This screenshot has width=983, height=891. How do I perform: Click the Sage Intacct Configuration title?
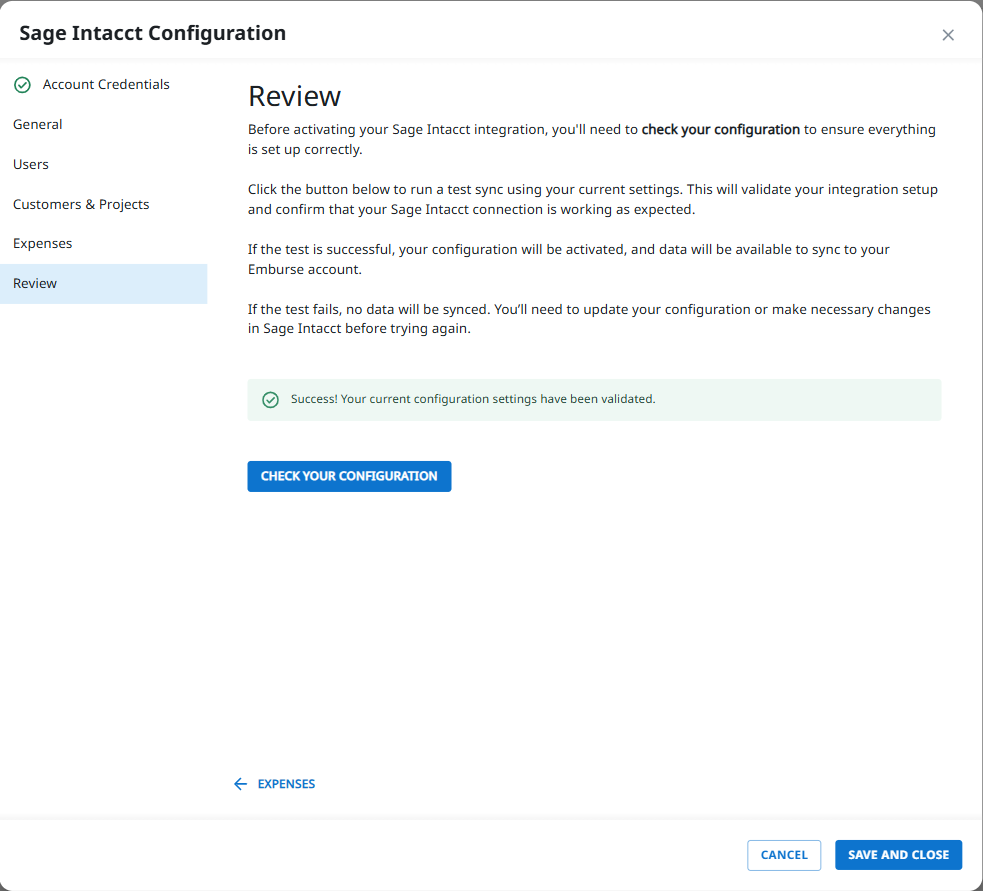(x=152, y=32)
